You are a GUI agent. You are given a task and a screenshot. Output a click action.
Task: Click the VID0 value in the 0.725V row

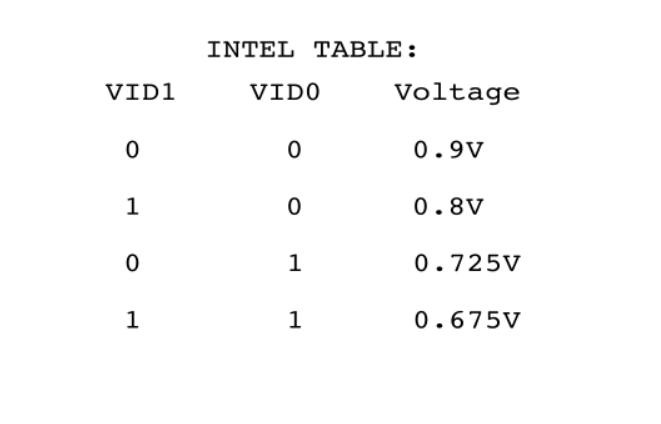293,267
